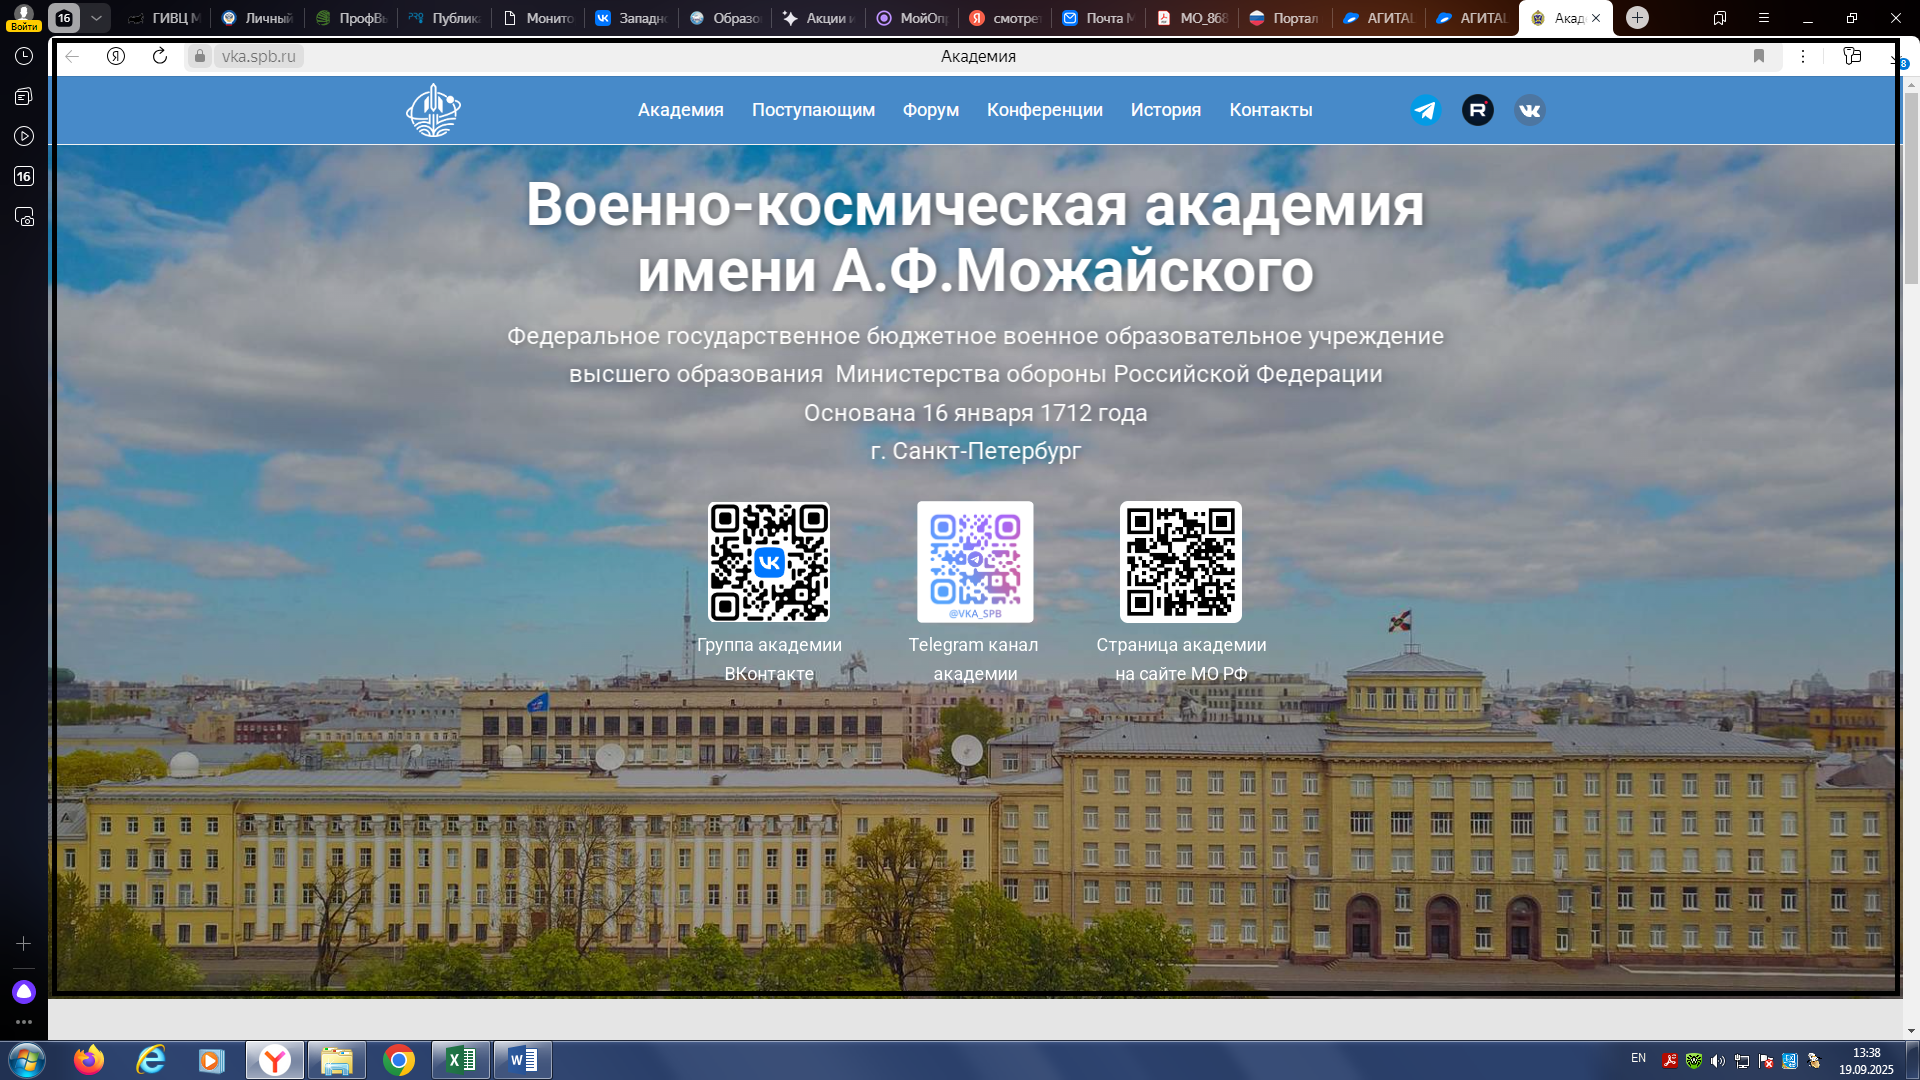Image resolution: width=1920 pixels, height=1080 pixels.
Task: Open the three-dot page menu
Action: point(1803,56)
